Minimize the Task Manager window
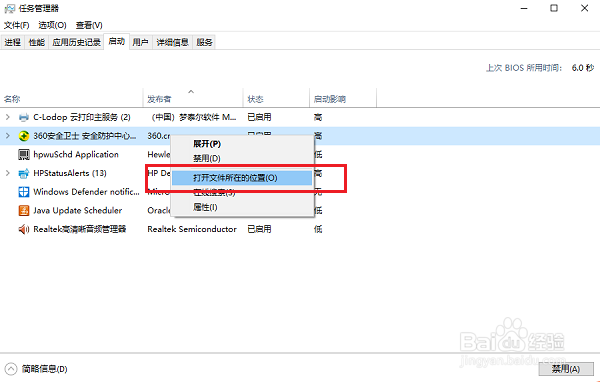Image resolution: width=600 pixels, height=382 pixels. [x=524, y=8]
